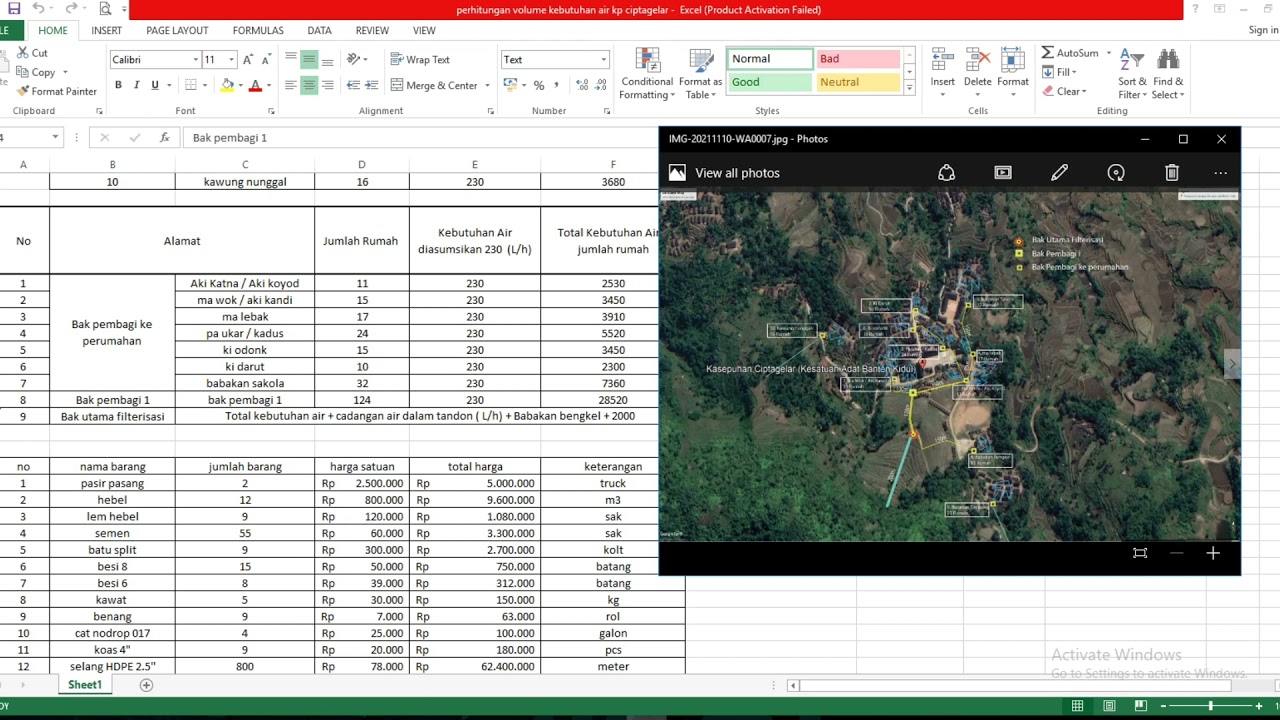Open the font size dropdown
Image resolution: width=1280 pixels, height=720 pixels.
231,60
